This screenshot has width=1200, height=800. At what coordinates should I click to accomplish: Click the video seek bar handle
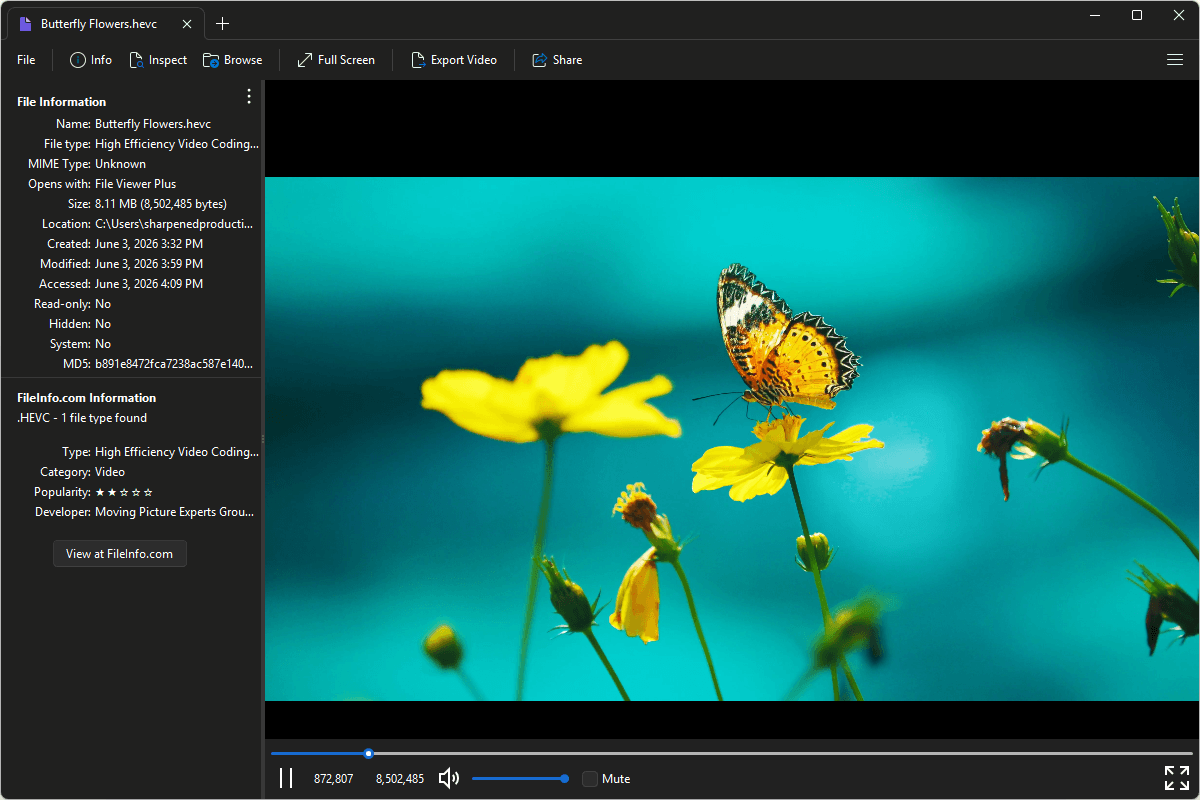pyautogui.click(x=369, y=753)
